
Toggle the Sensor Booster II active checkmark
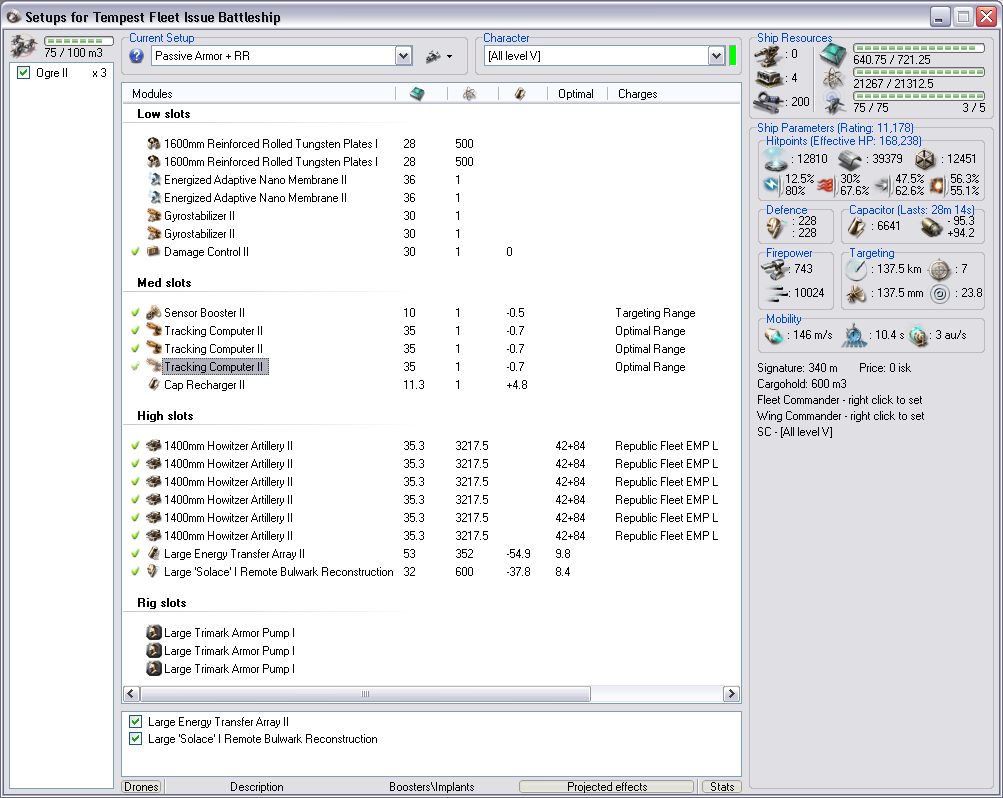(135, 313)
